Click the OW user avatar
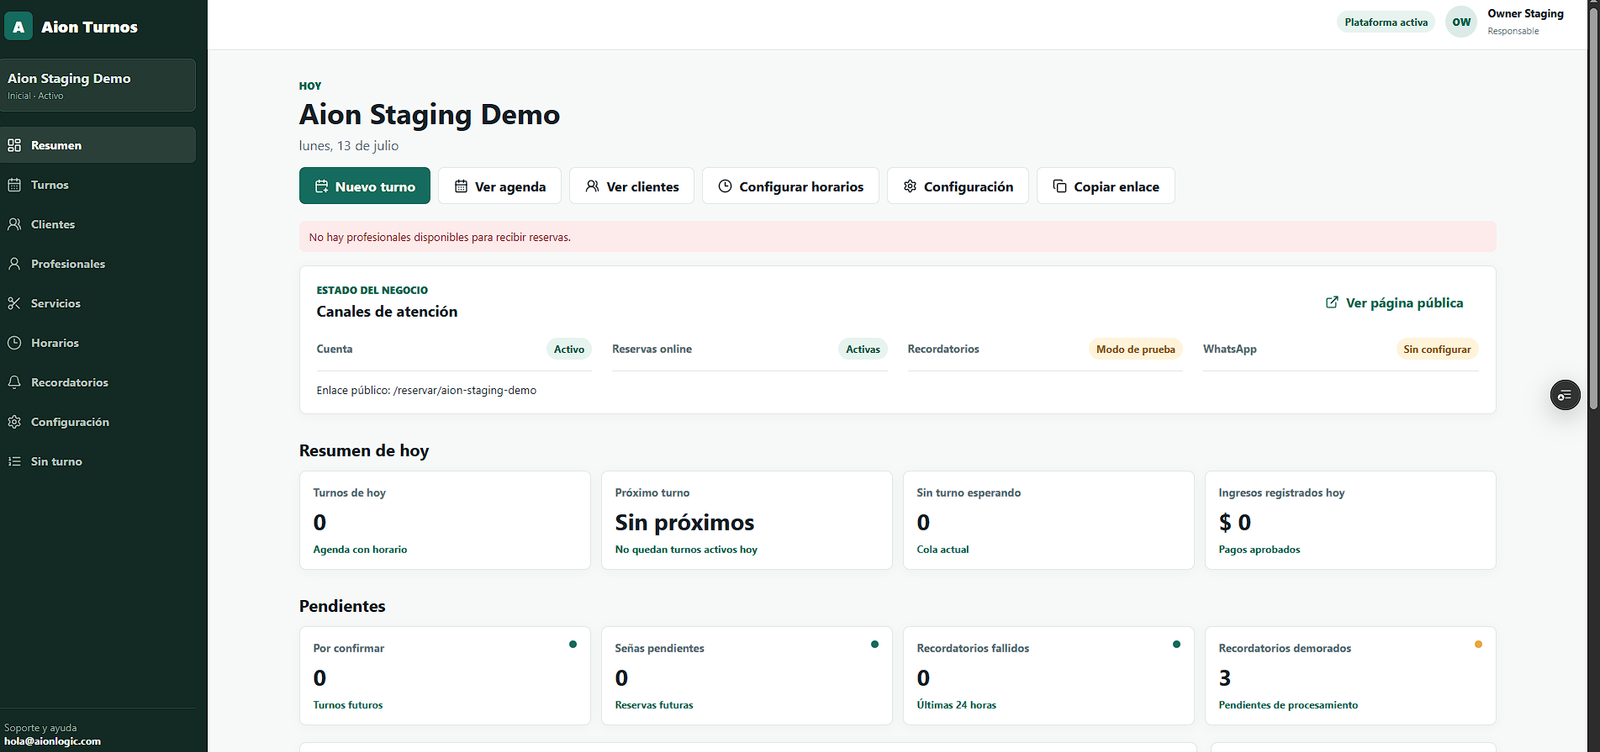This screenshot has width=1600, height=752. pos(1461,22)
